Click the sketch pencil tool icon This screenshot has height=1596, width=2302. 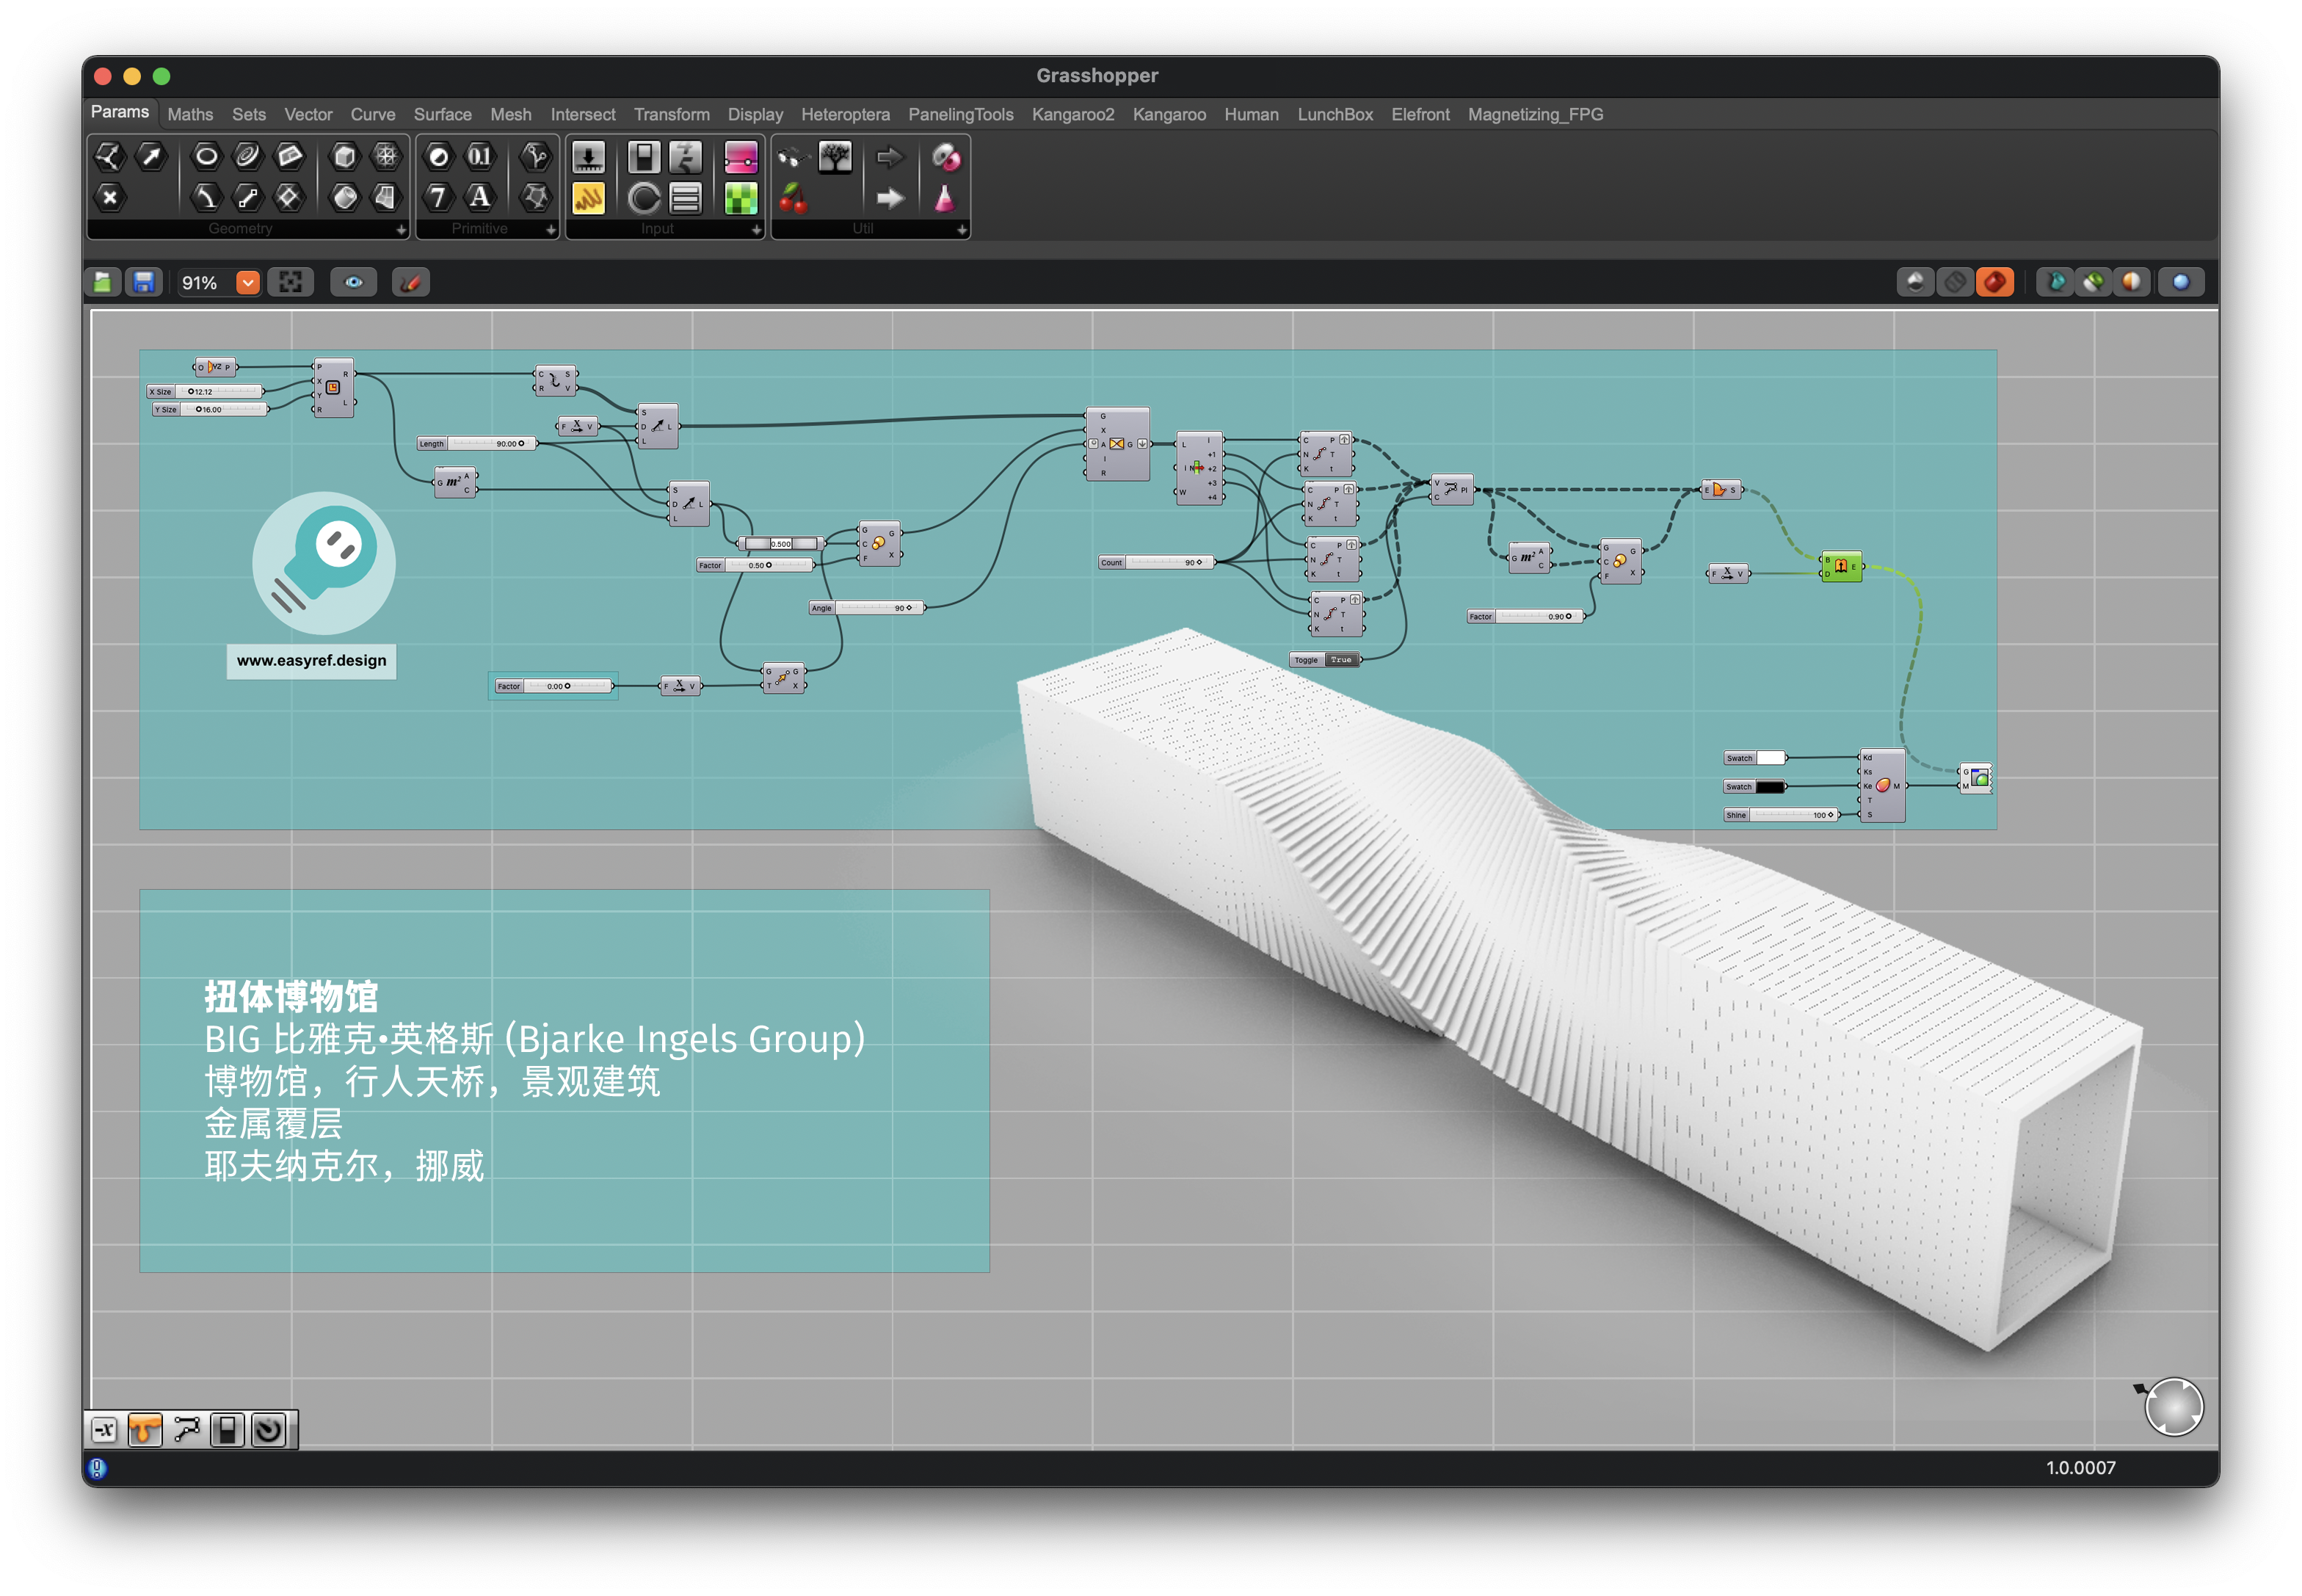click(410, 283)
